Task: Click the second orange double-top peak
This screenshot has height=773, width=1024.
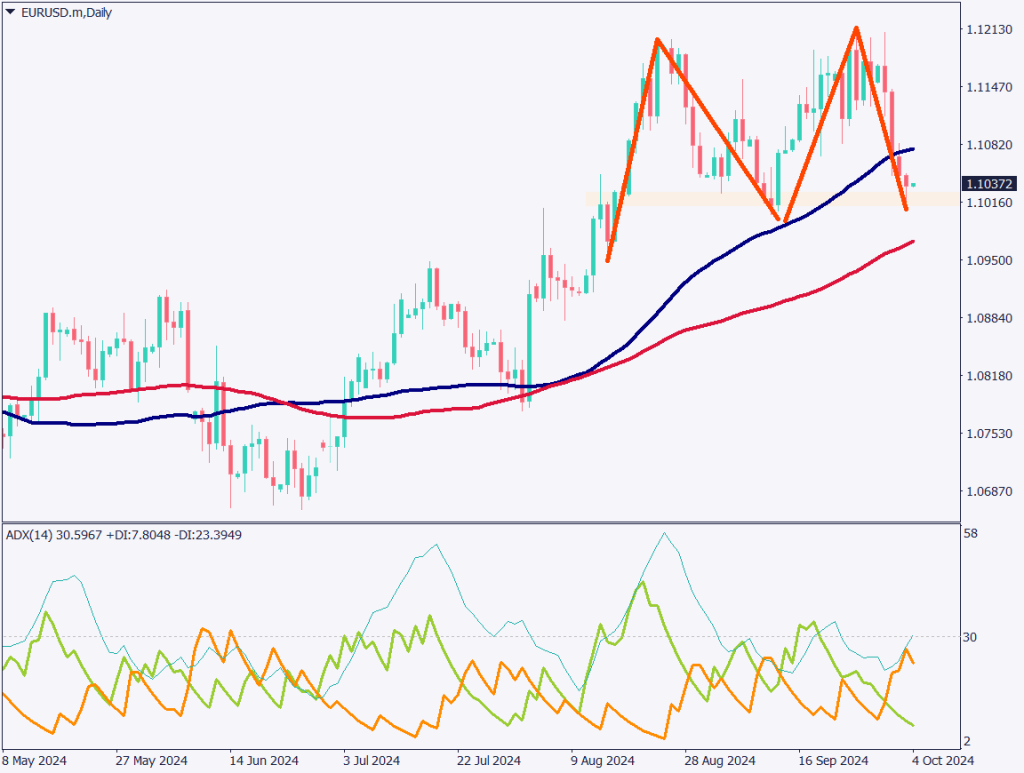Action: [856, 28]
